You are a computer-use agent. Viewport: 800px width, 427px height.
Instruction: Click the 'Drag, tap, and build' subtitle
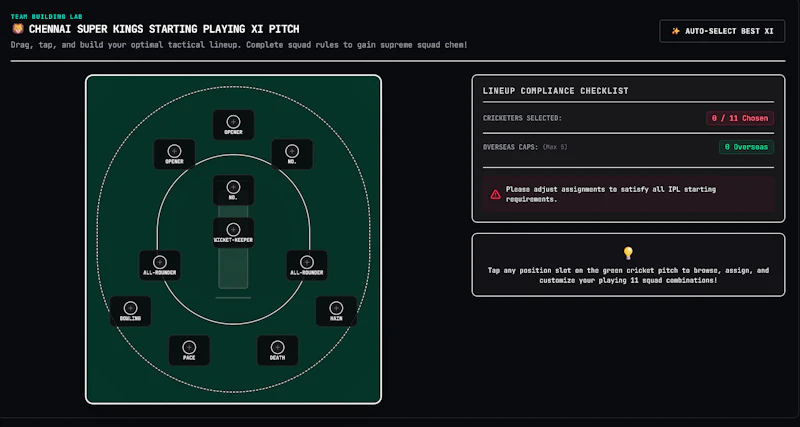coord(239,45)
